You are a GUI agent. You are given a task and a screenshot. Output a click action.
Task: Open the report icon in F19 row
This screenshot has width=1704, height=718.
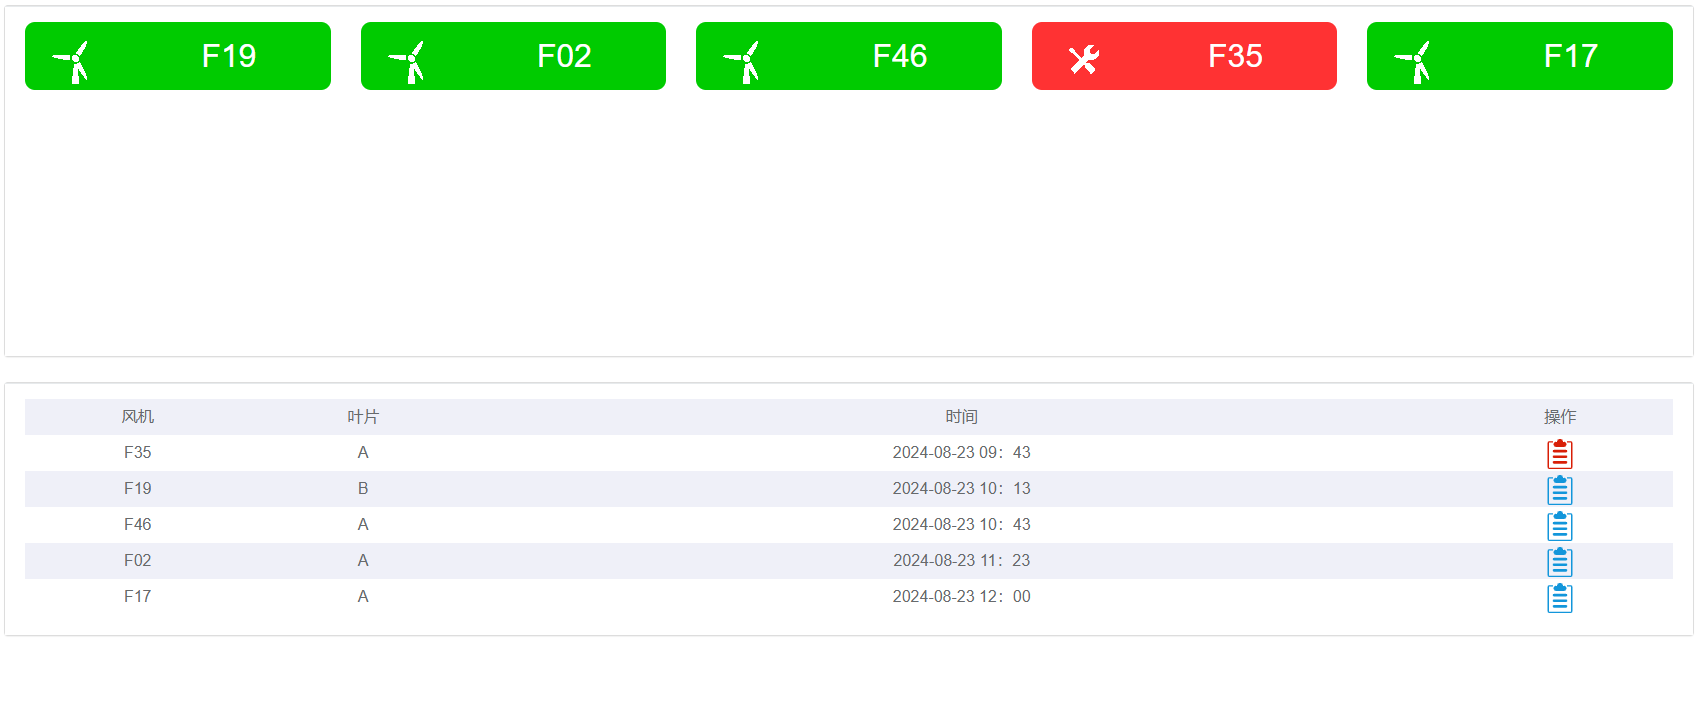pos(1559,490)
